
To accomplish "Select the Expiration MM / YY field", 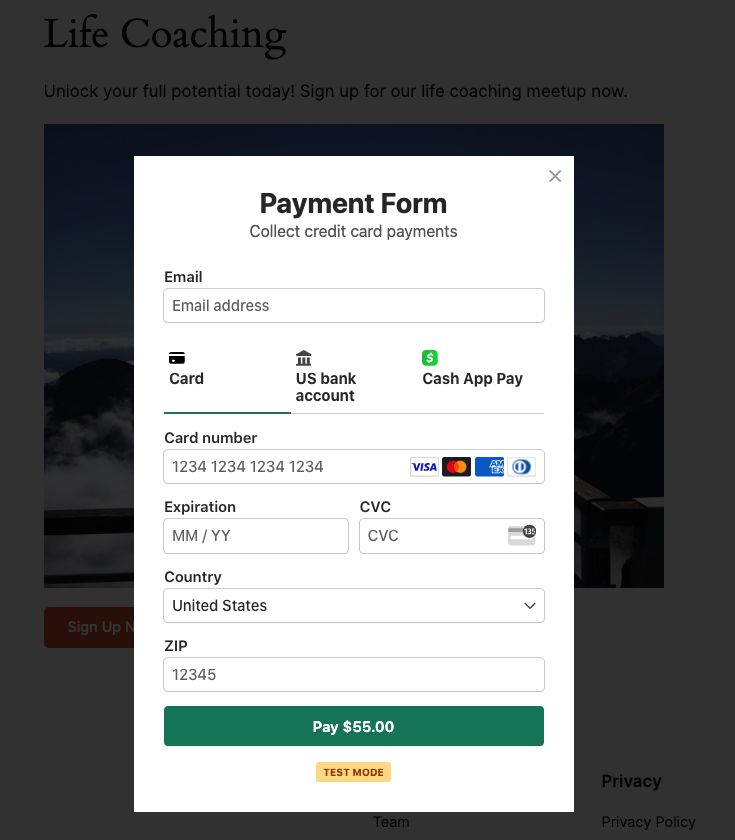I will pos(256,536).
